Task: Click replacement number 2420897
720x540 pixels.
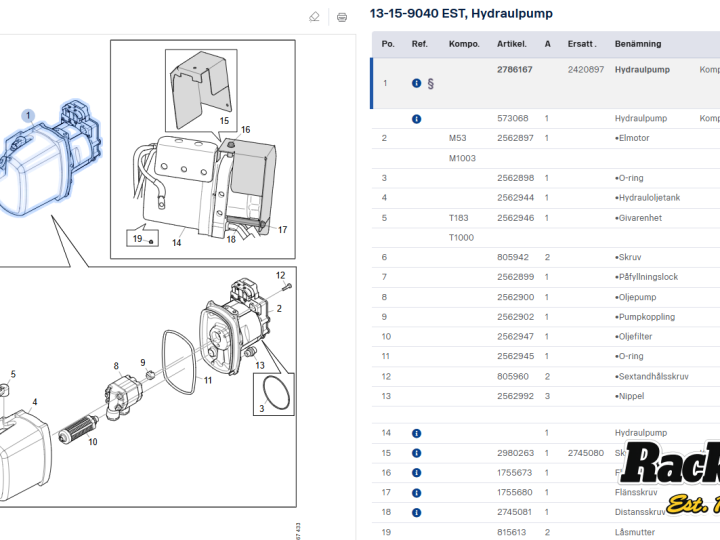Action: (585, 70)
